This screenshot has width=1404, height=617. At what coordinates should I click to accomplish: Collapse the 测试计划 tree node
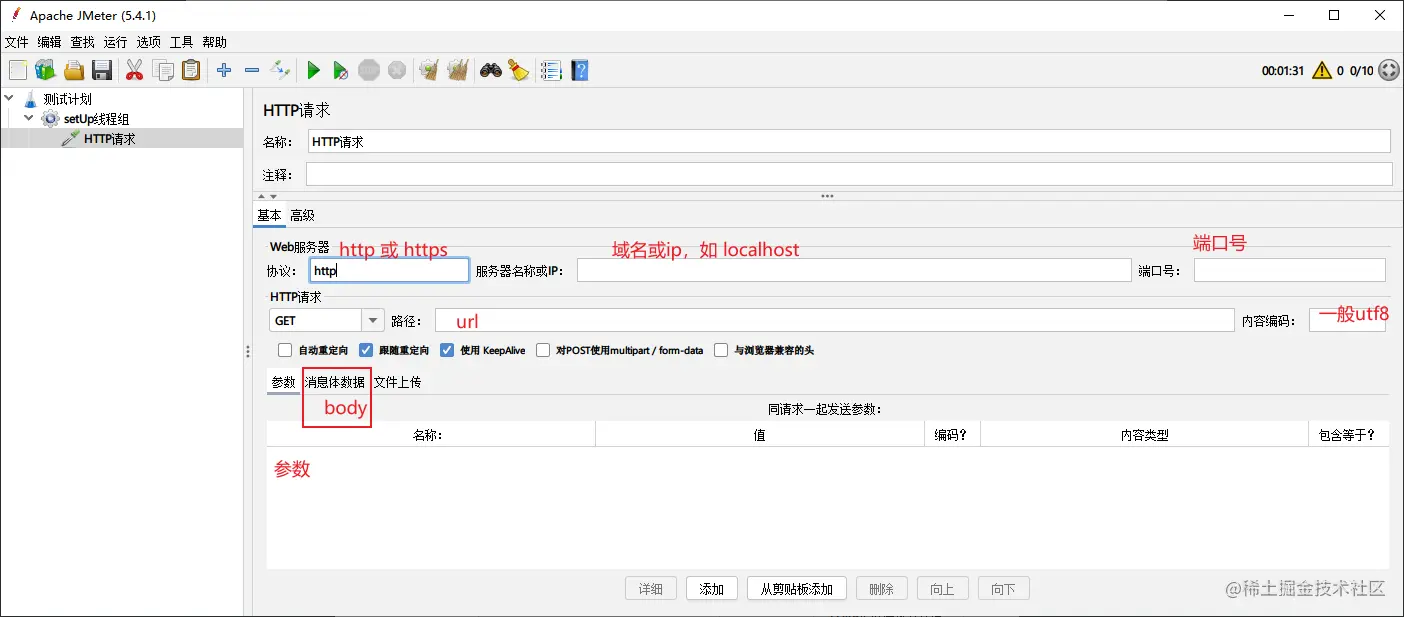[x=9, y=99]
